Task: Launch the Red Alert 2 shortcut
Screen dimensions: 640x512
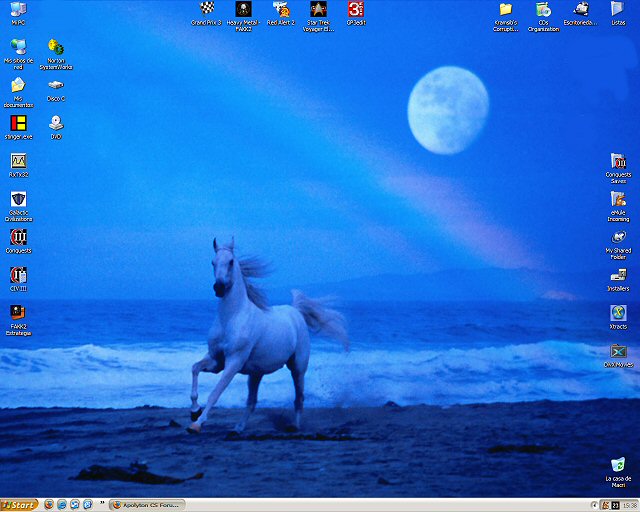Action: pyautogui.click(x=281, y=9)
